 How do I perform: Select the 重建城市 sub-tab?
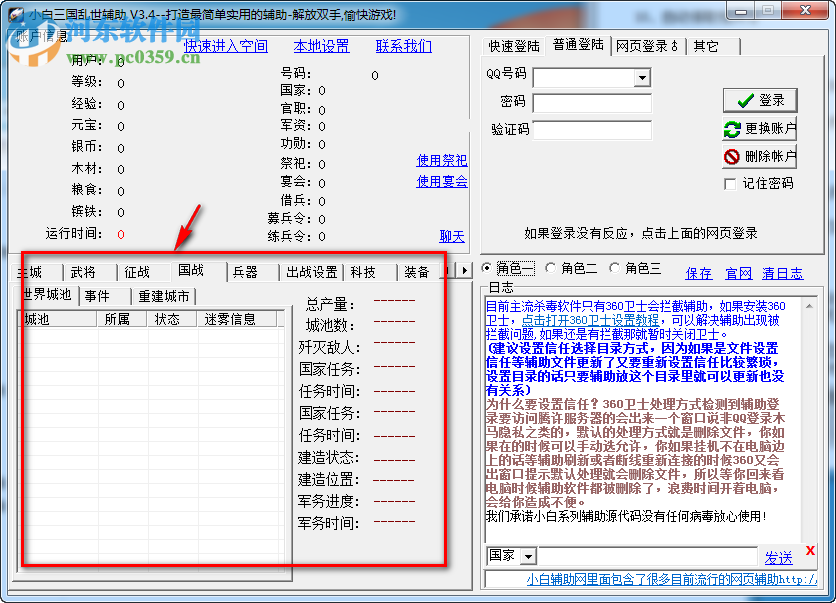164,296
